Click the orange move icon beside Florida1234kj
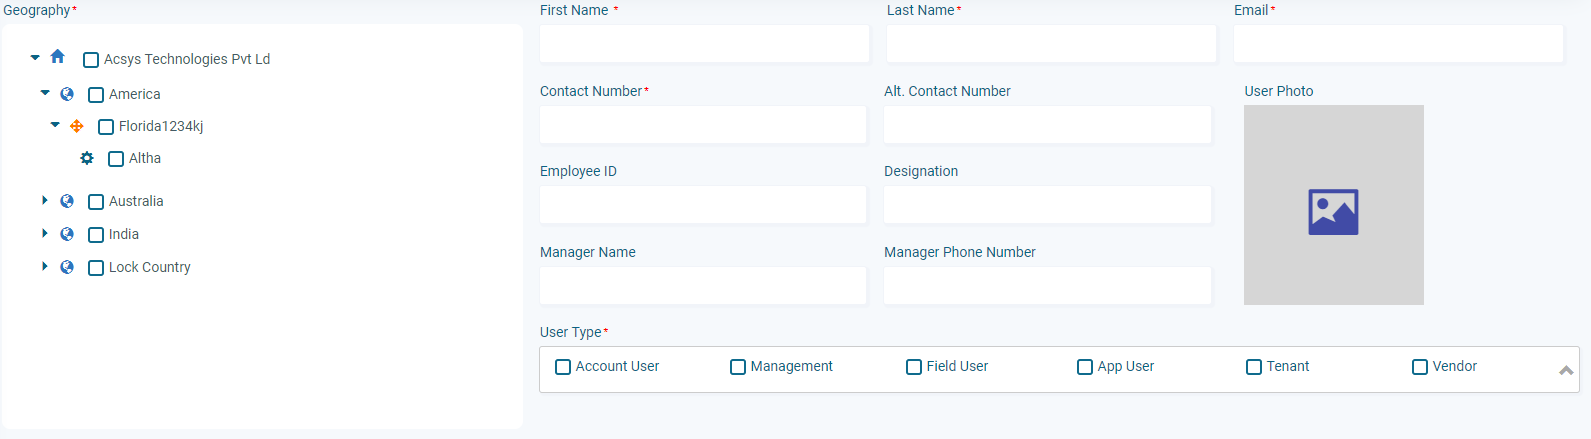1591x439 pixels. 77,126
